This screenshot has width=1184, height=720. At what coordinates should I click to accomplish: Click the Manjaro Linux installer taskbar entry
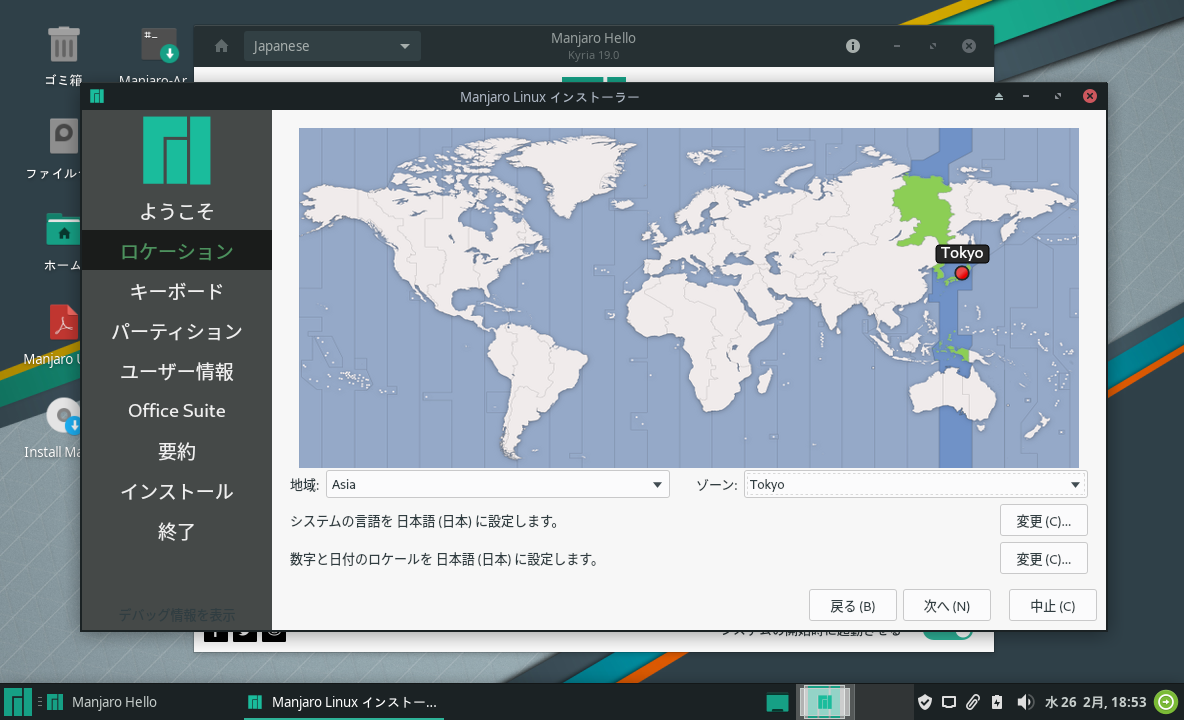[343, 702]
